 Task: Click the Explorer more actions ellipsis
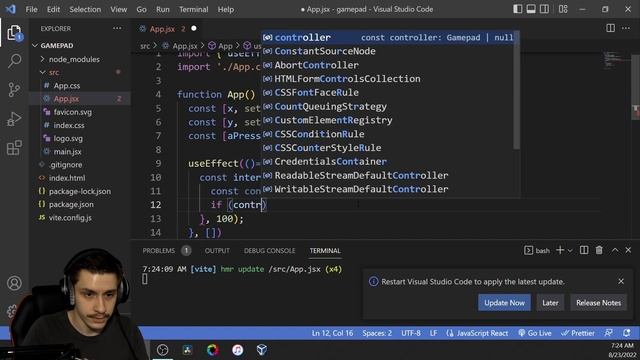(x=117, y=28)
